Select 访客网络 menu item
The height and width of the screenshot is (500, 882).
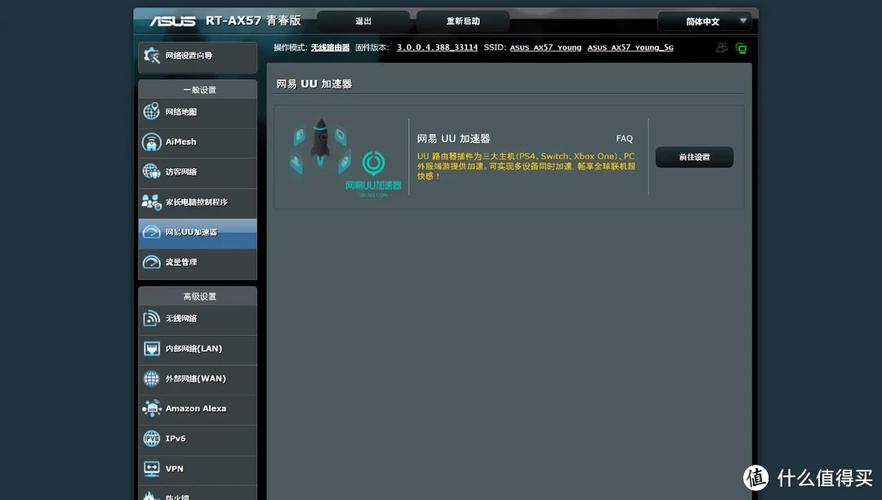pyautogui.click(x=197, y=172)
